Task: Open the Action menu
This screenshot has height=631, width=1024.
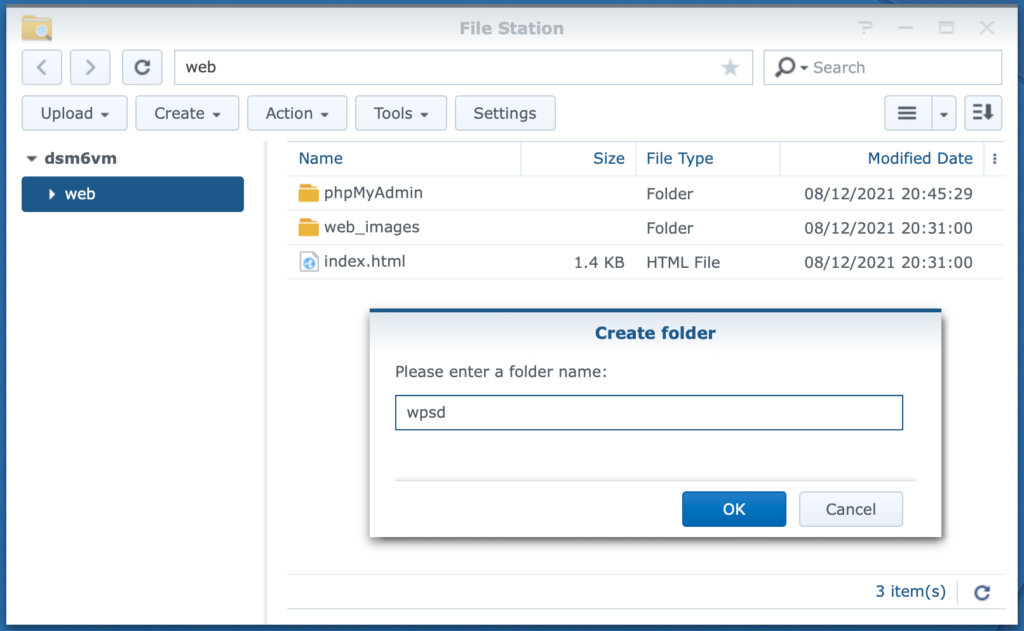Action: coord(296,113)
